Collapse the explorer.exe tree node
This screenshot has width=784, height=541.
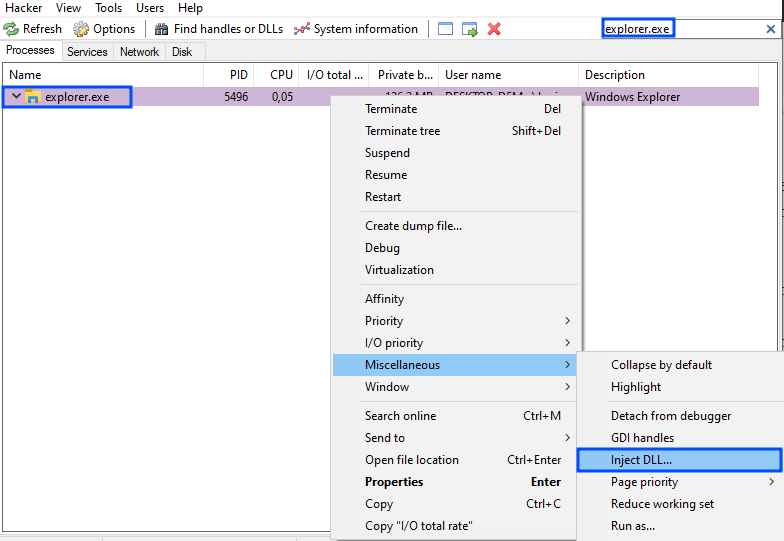coord(16,97)
